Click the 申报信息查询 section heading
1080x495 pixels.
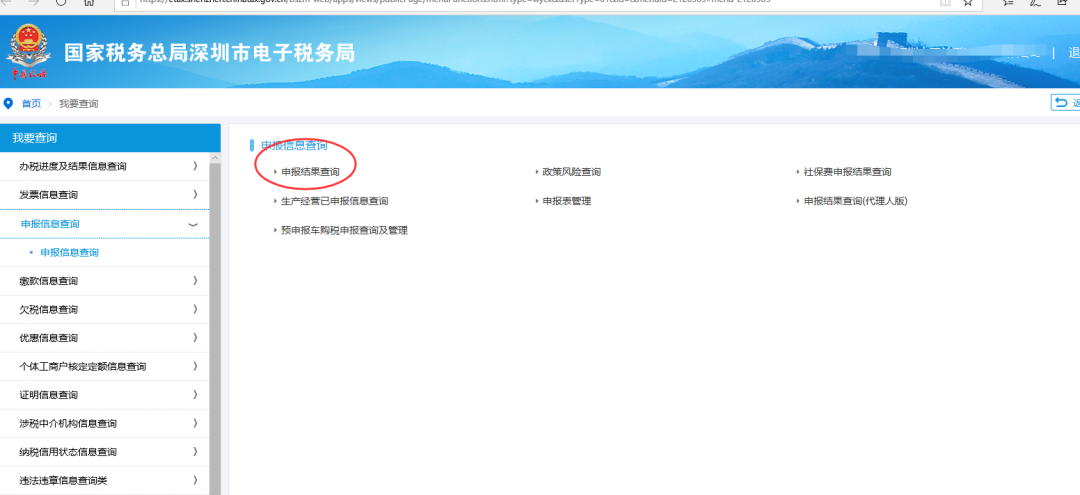coord(294,146)
